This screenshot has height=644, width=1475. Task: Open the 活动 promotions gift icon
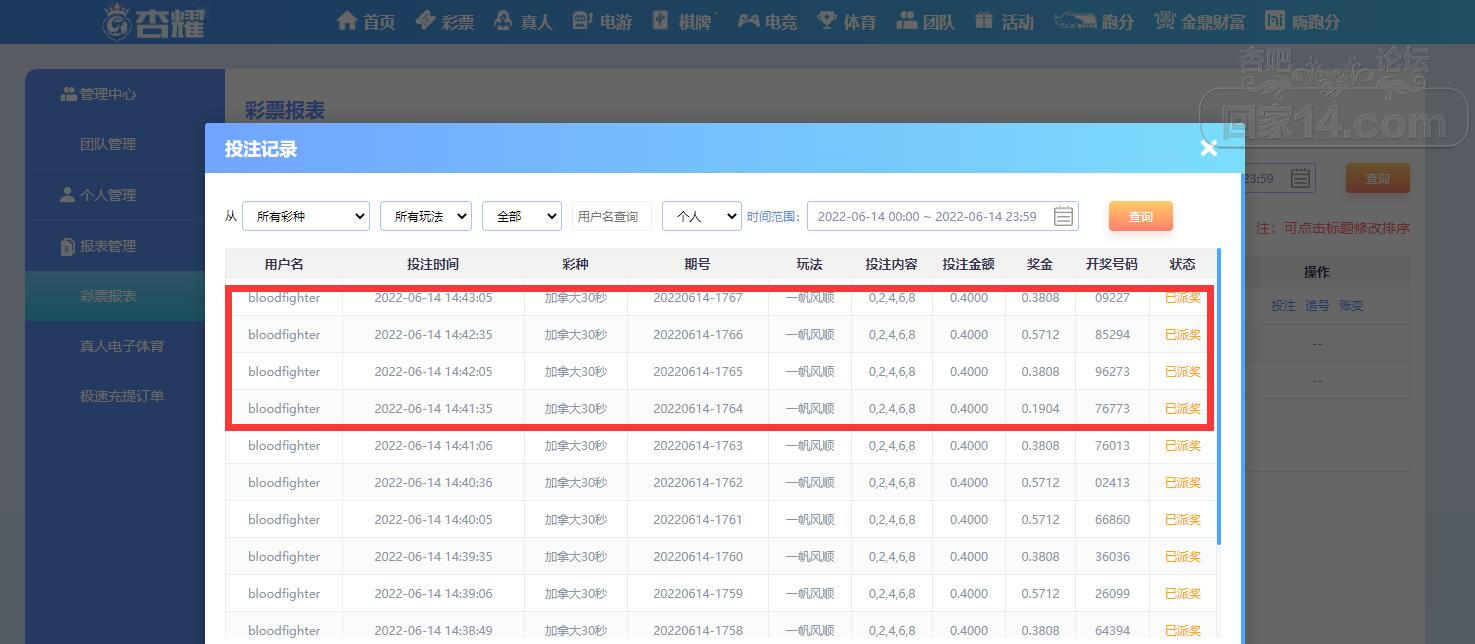[984, 20]
